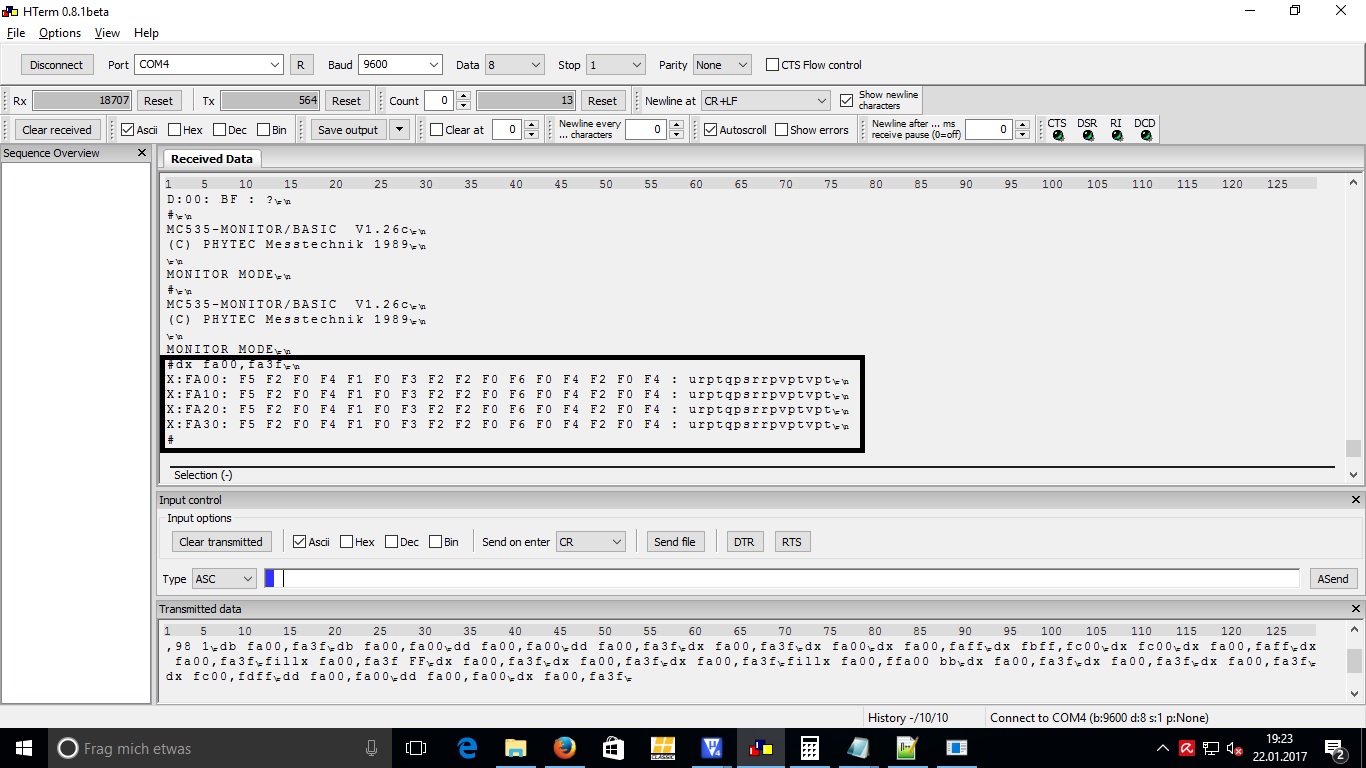1366x768 pixels.
Task: Open Firefox from the taskbar
Action: (x=564, y=748)
